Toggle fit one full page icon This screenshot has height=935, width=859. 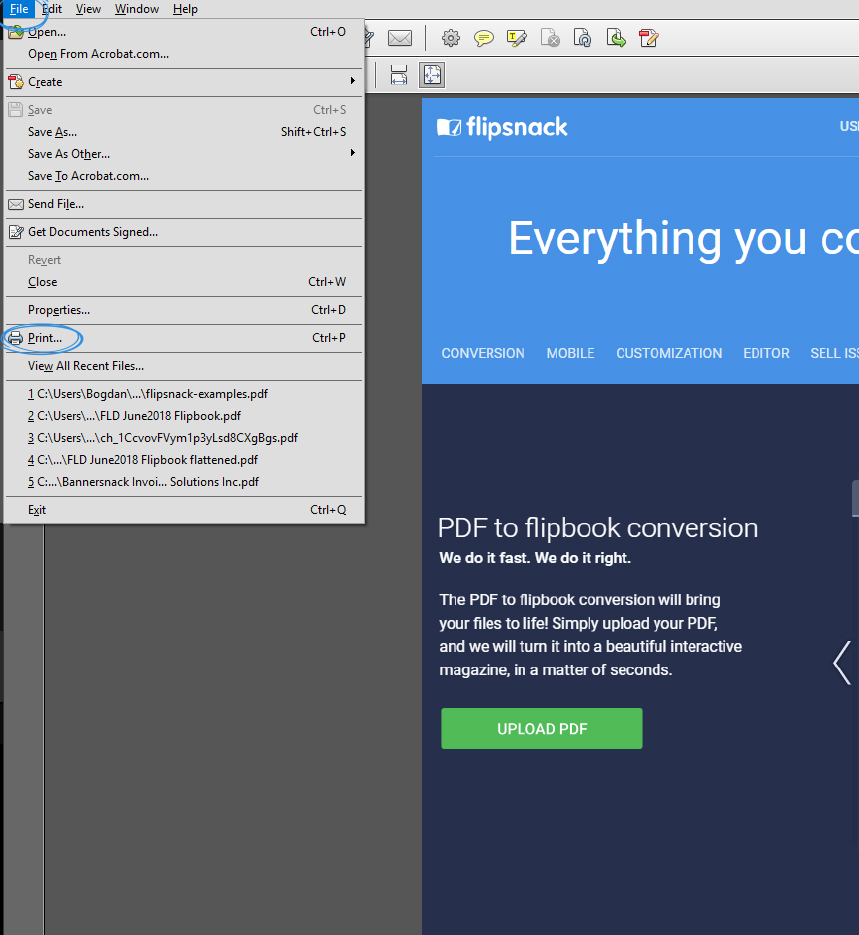click(x=432, y=75)
